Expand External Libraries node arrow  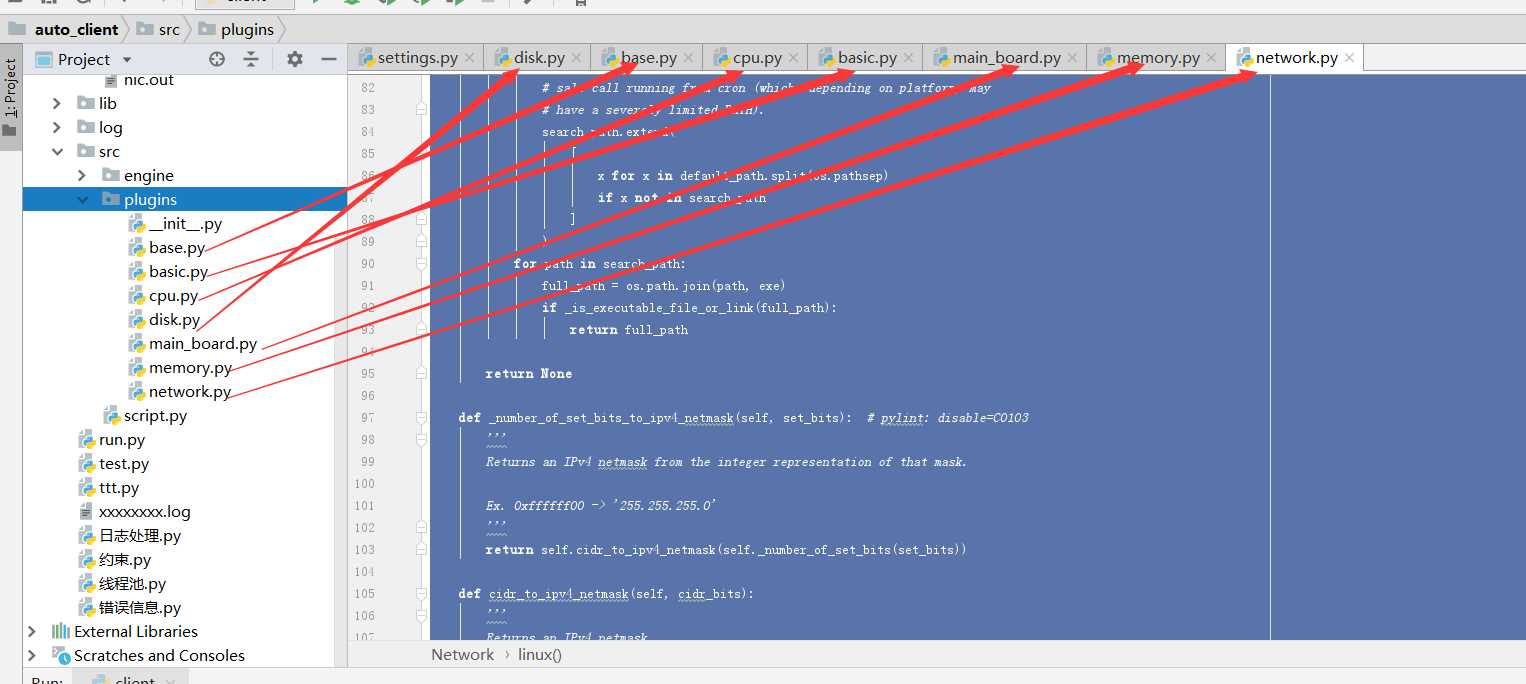click(32, 631)
